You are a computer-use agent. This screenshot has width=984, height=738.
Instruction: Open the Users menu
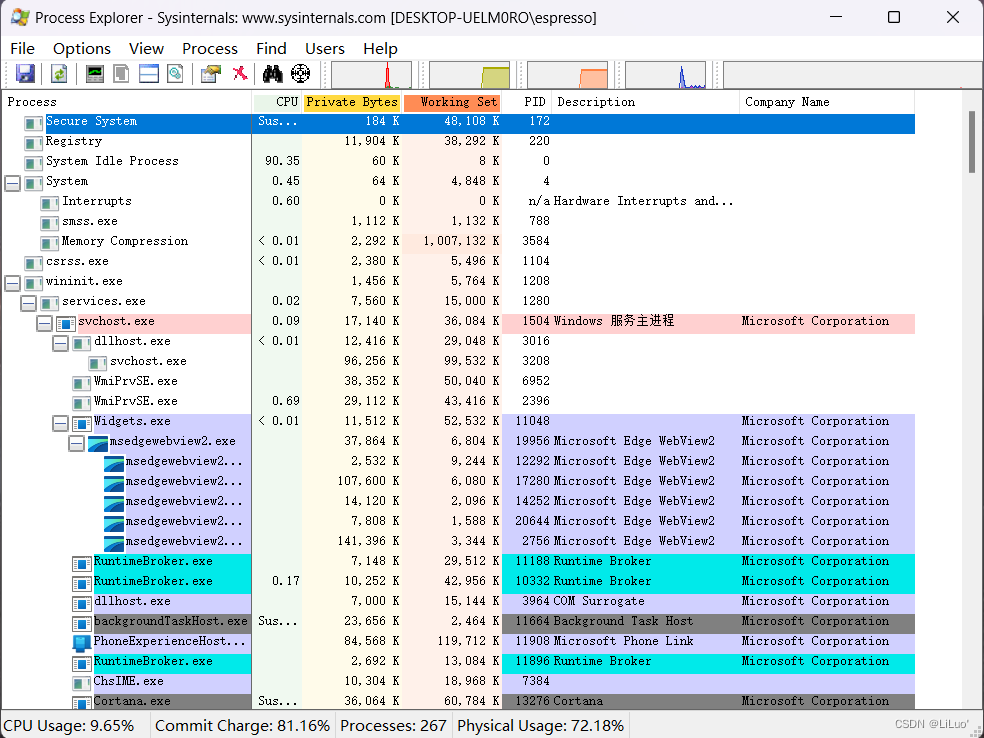click(324, 48)
